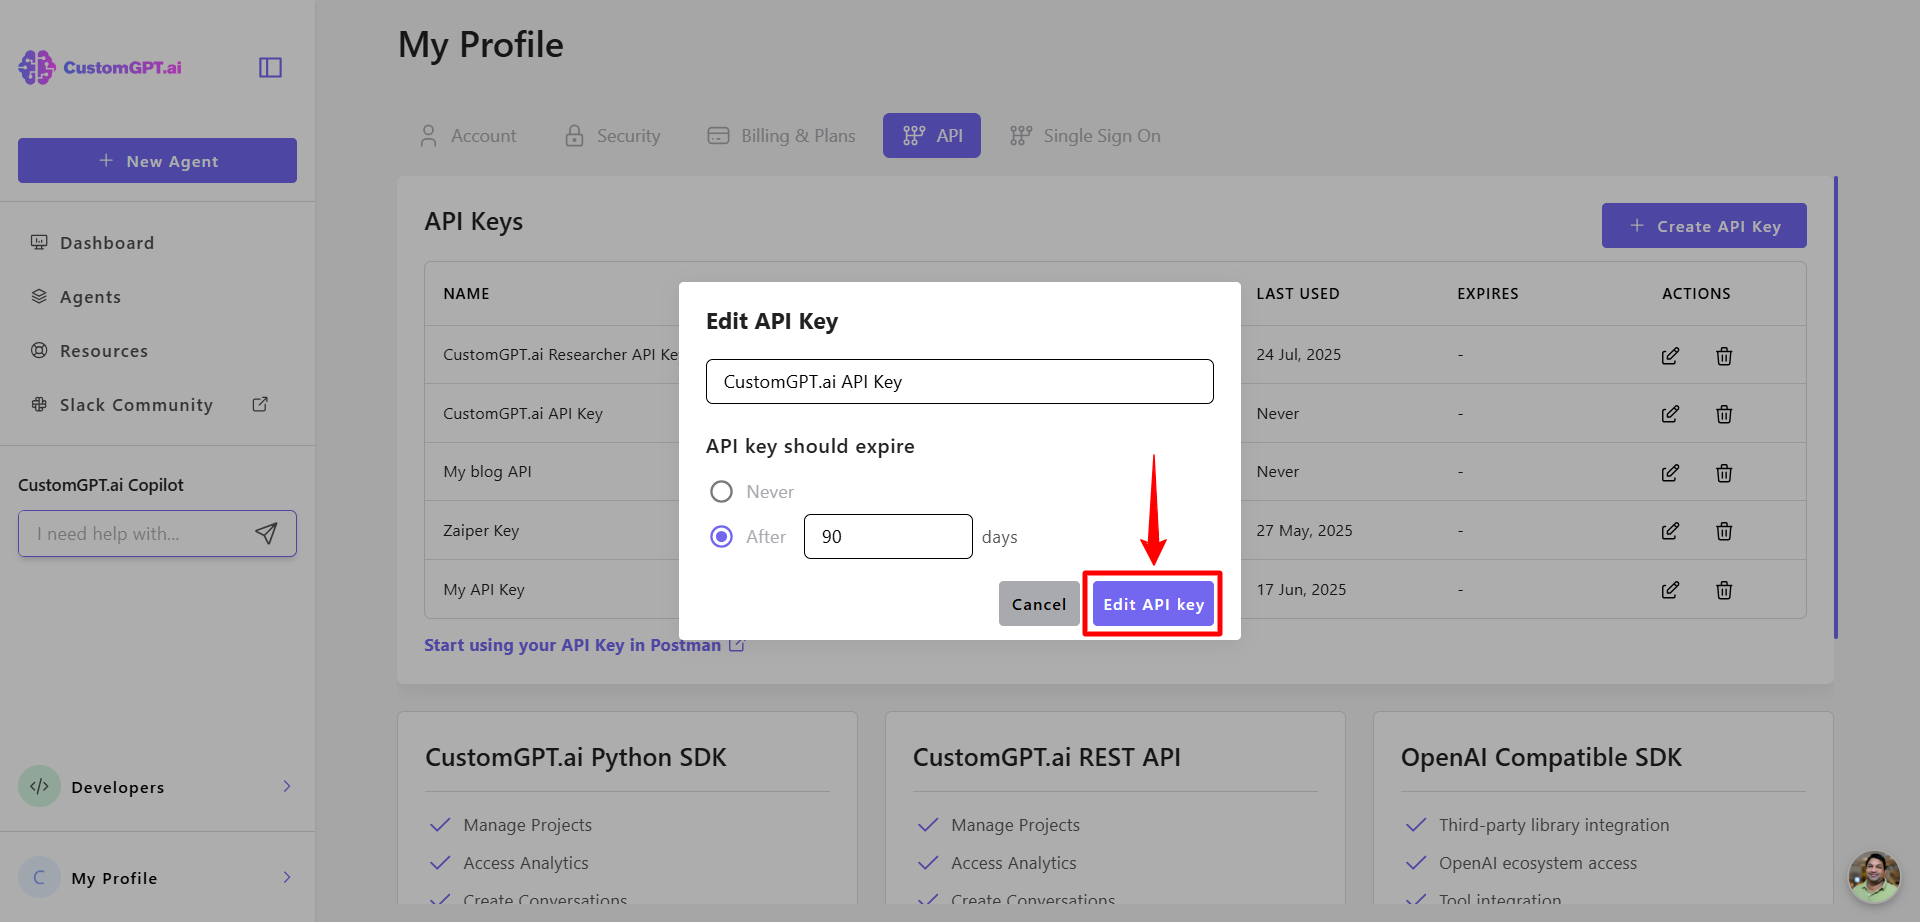Delete the CustomGPT.ai API Key row
Image resolution: width=1920 pixels, height=922 pixels.
click(x=1724, y=414)
